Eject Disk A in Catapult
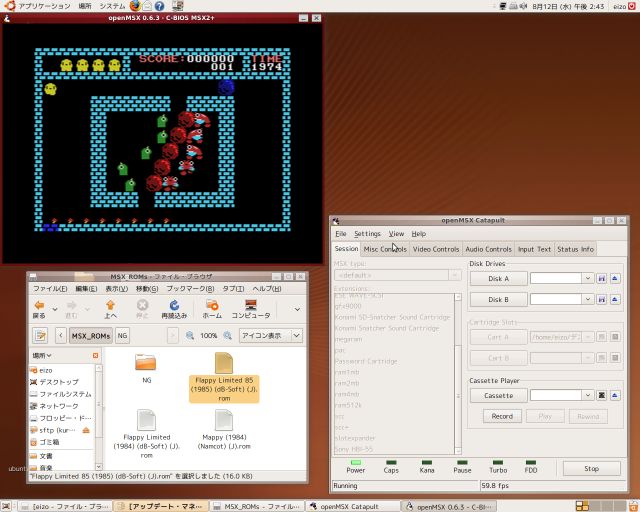 pyautogui.click(x=615, y=278)
